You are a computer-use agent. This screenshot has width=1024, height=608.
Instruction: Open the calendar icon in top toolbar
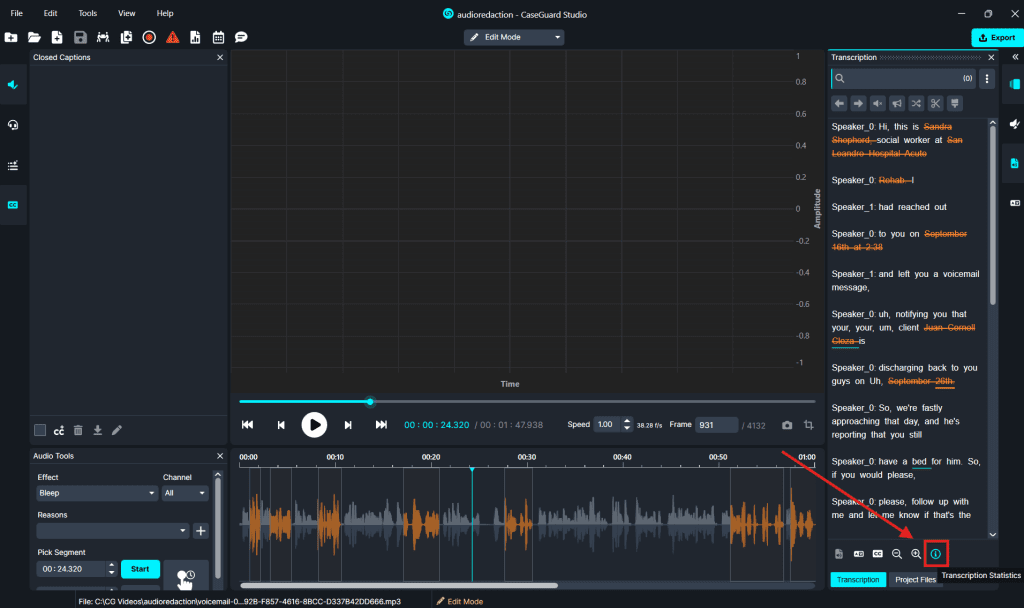218,37
